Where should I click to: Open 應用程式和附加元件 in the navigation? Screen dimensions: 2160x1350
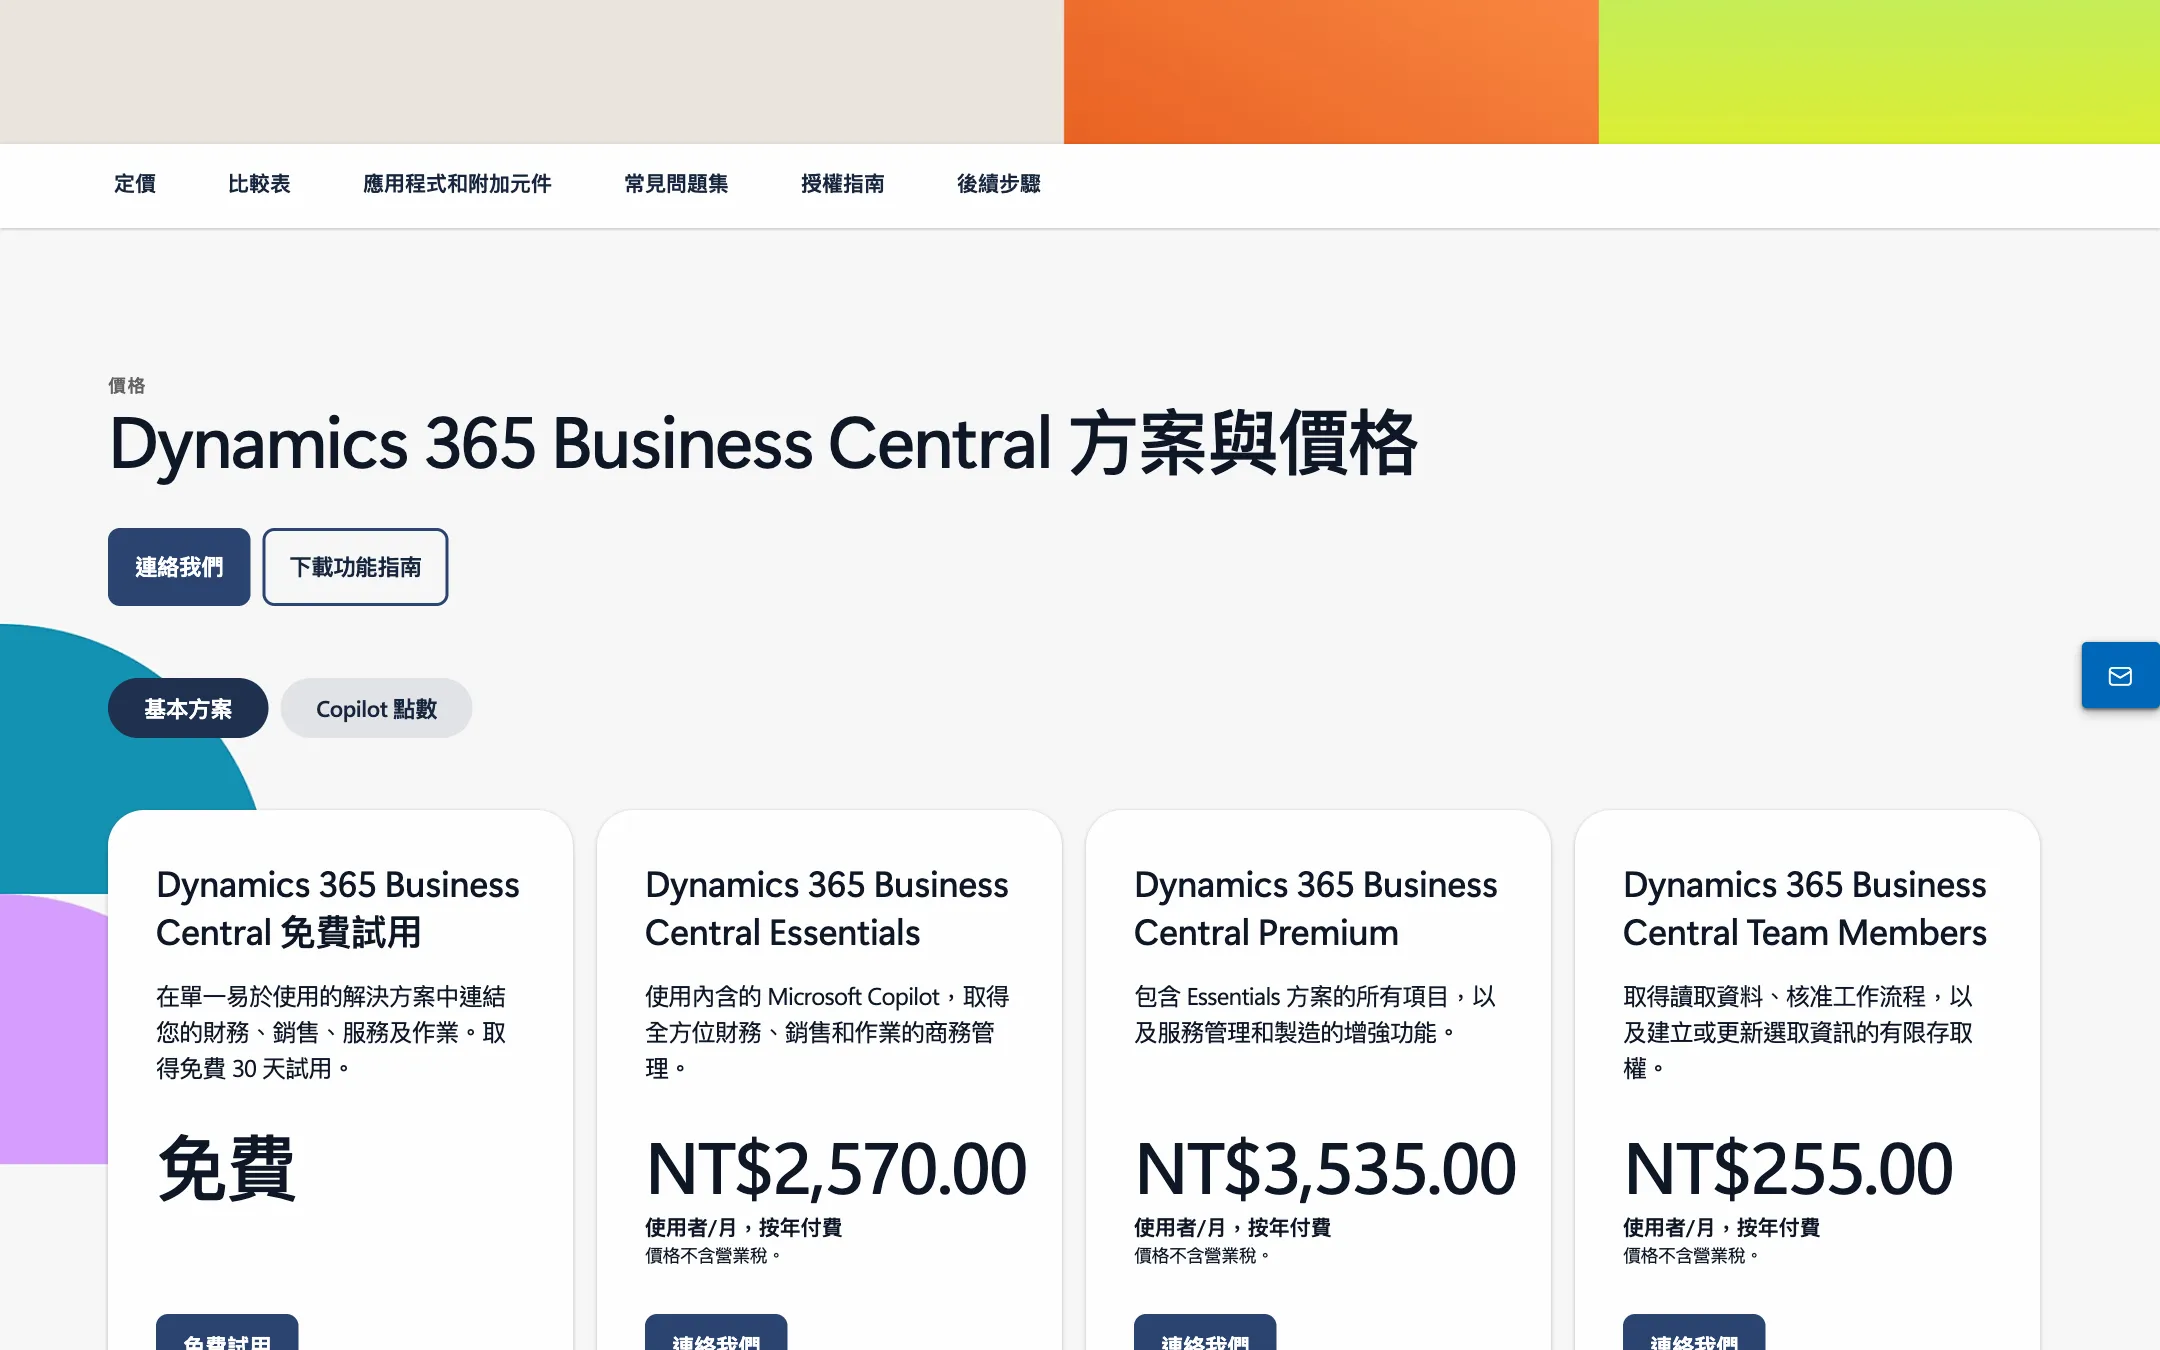coord(457,184)
